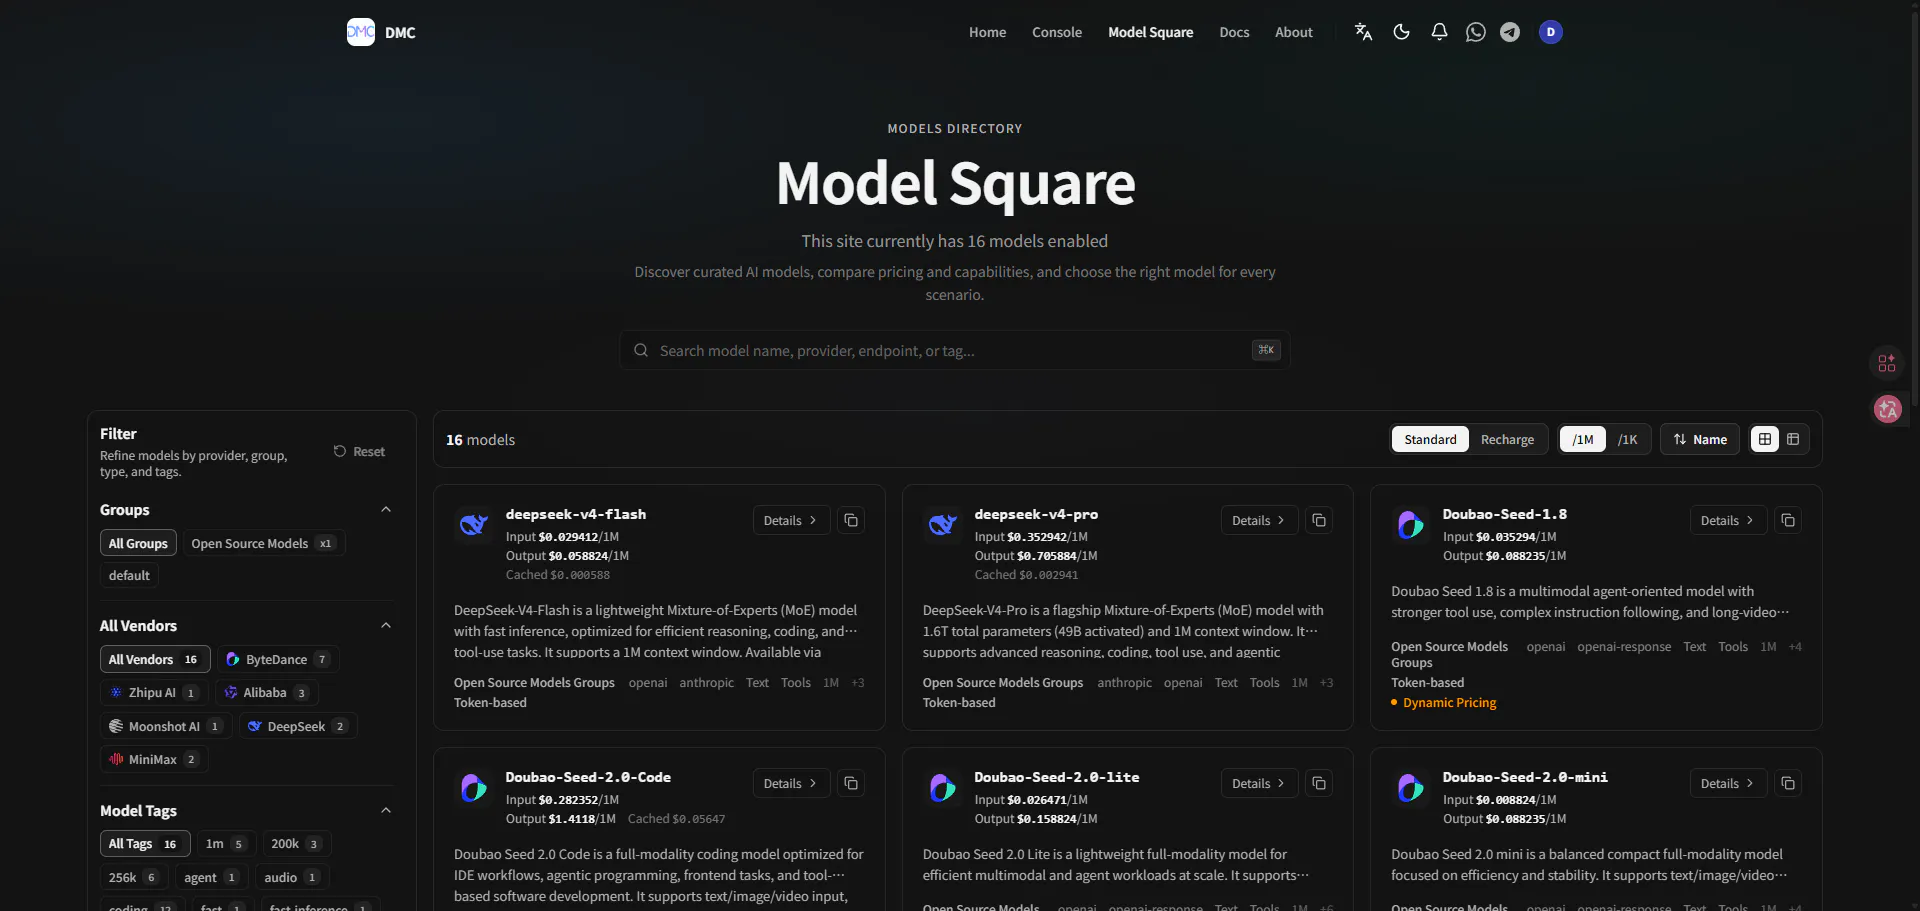This screenshot has height=911, width=1920.
Task: Copy Doubao-Seed-2.0-Code model name
Action: click(851, 783)
